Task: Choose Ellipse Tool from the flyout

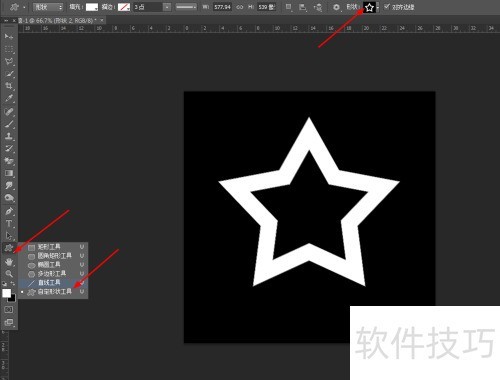Action: [x=53, y=265]
